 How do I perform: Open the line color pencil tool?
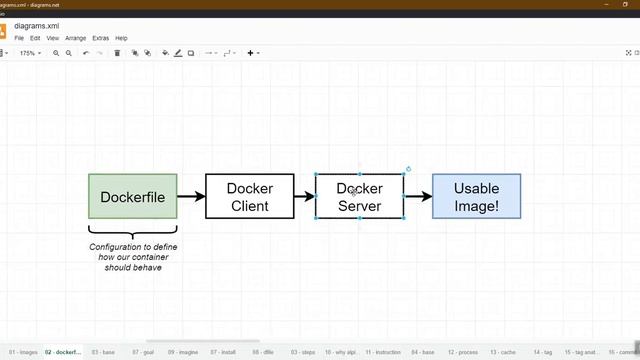[x=178, y=53]
